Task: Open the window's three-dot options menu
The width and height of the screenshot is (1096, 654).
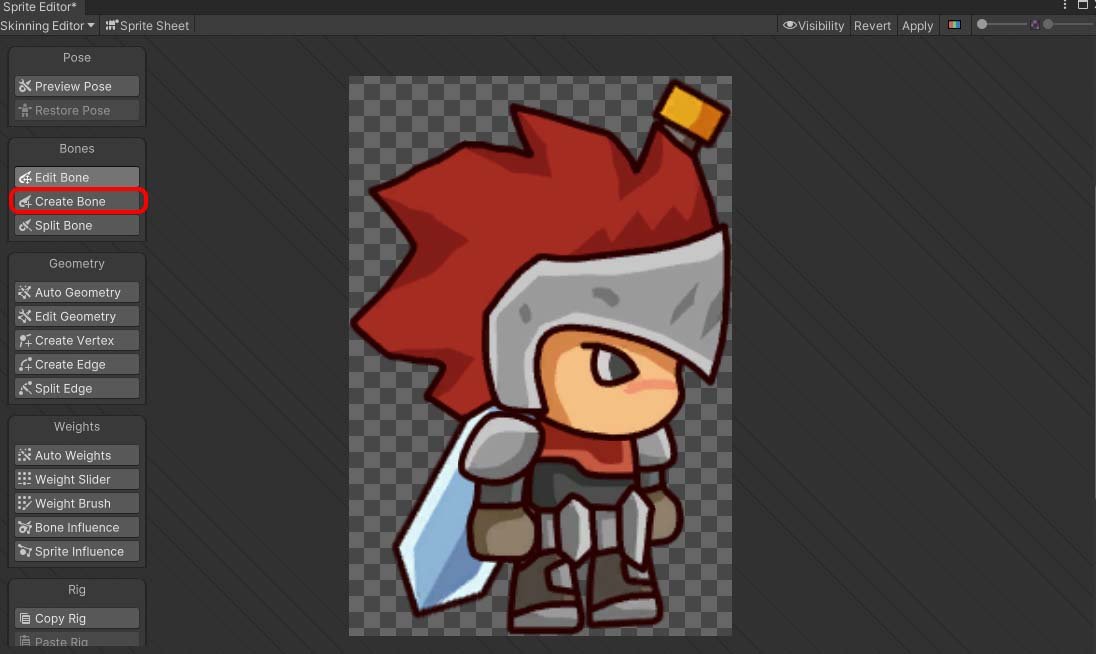Action: click(x=1065, y=6)
